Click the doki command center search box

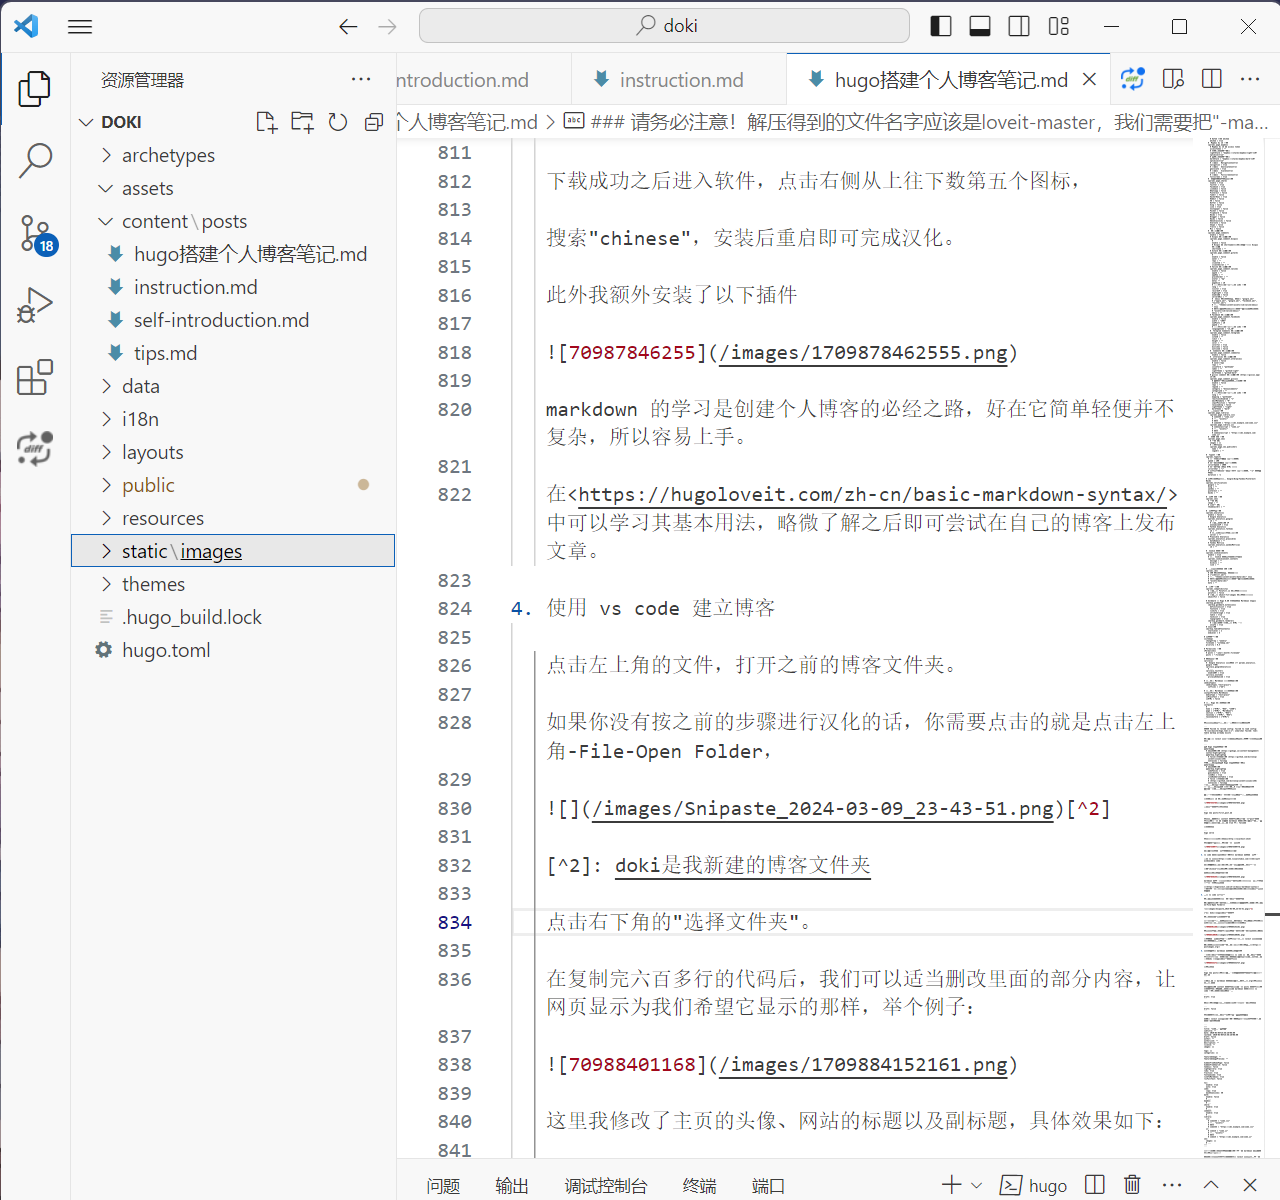point(664,26)
